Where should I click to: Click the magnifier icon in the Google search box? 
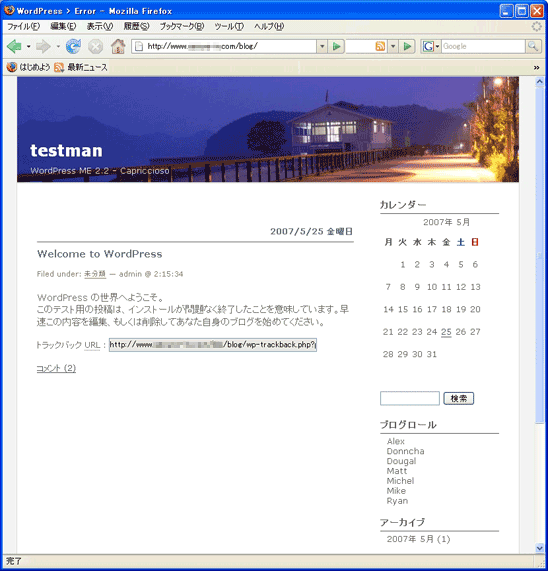click(533, 46)
